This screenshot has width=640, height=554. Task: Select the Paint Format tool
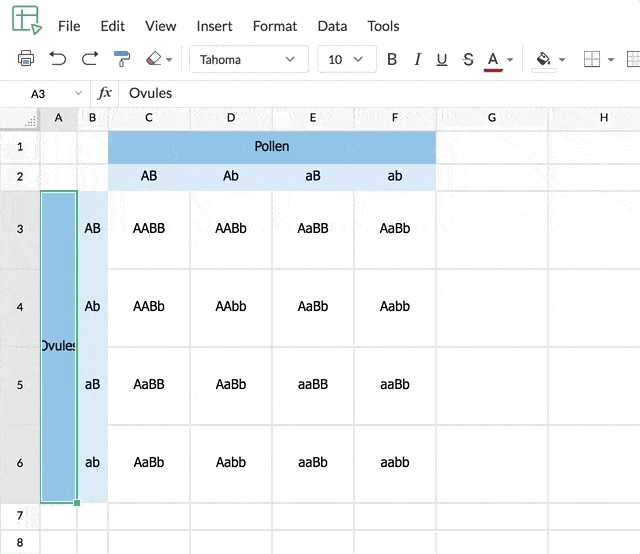tap(122, 59)
